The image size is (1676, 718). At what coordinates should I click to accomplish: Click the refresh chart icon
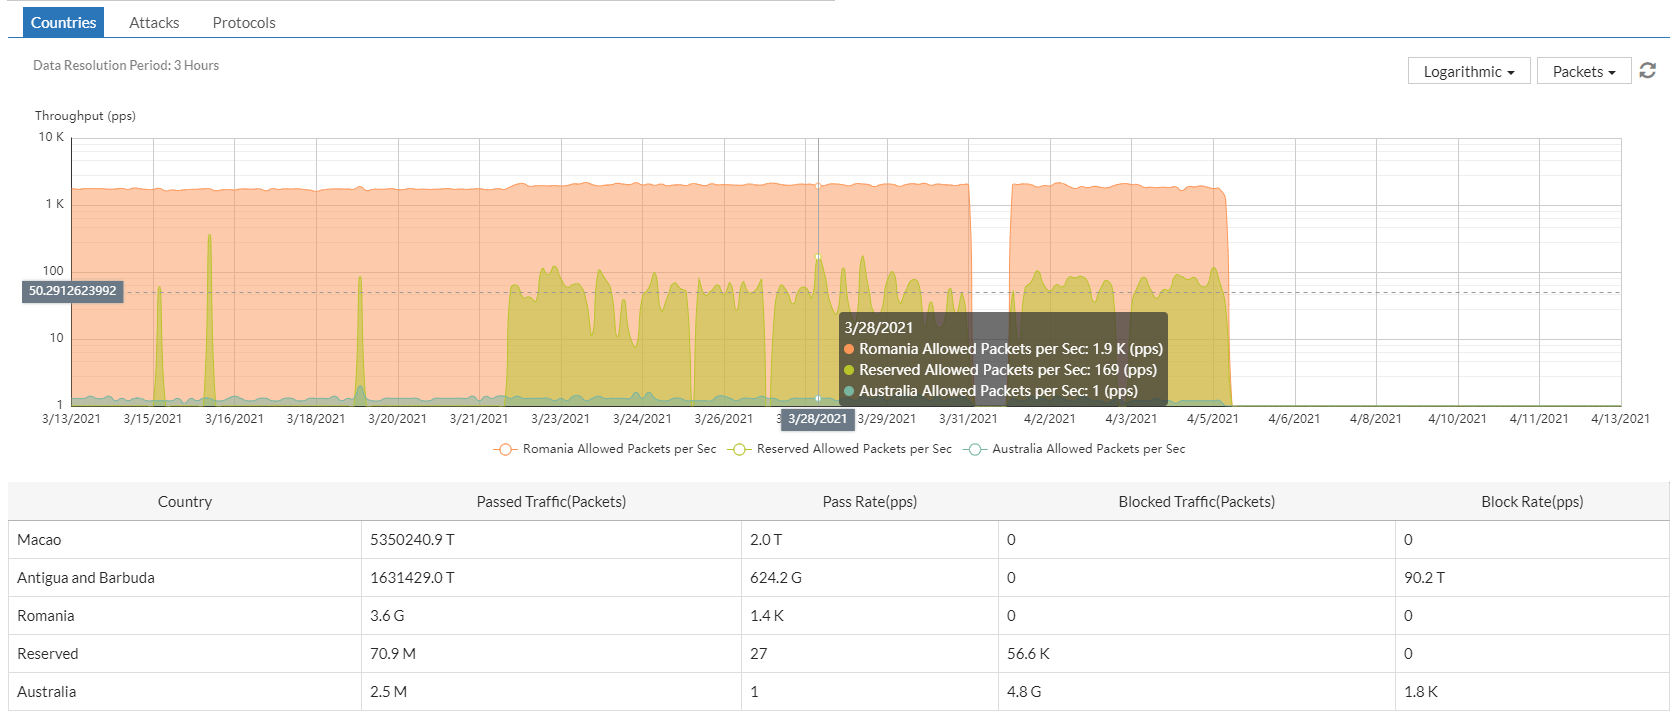point(1647,71)
